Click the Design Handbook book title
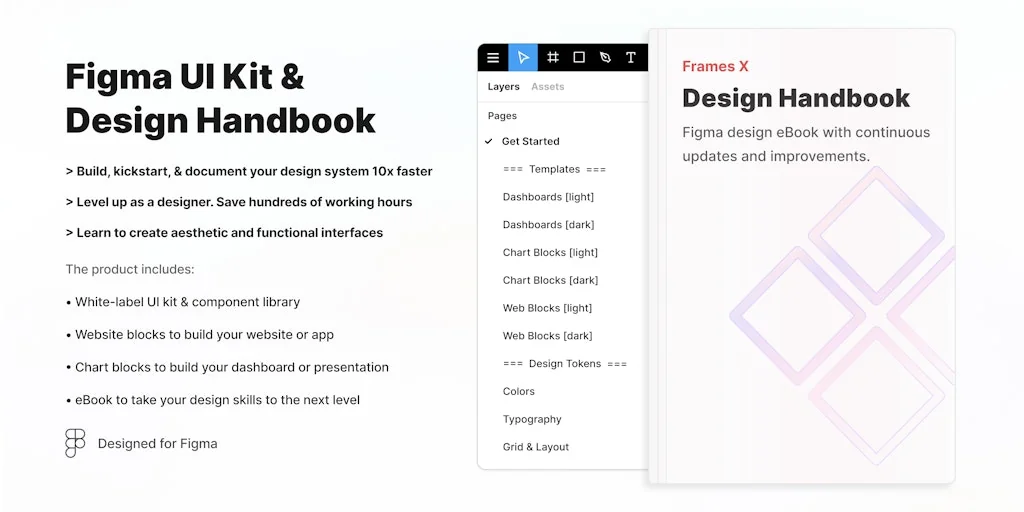Image resolution: width=1024 pixels, height=512 pixels. coord(796,98)
